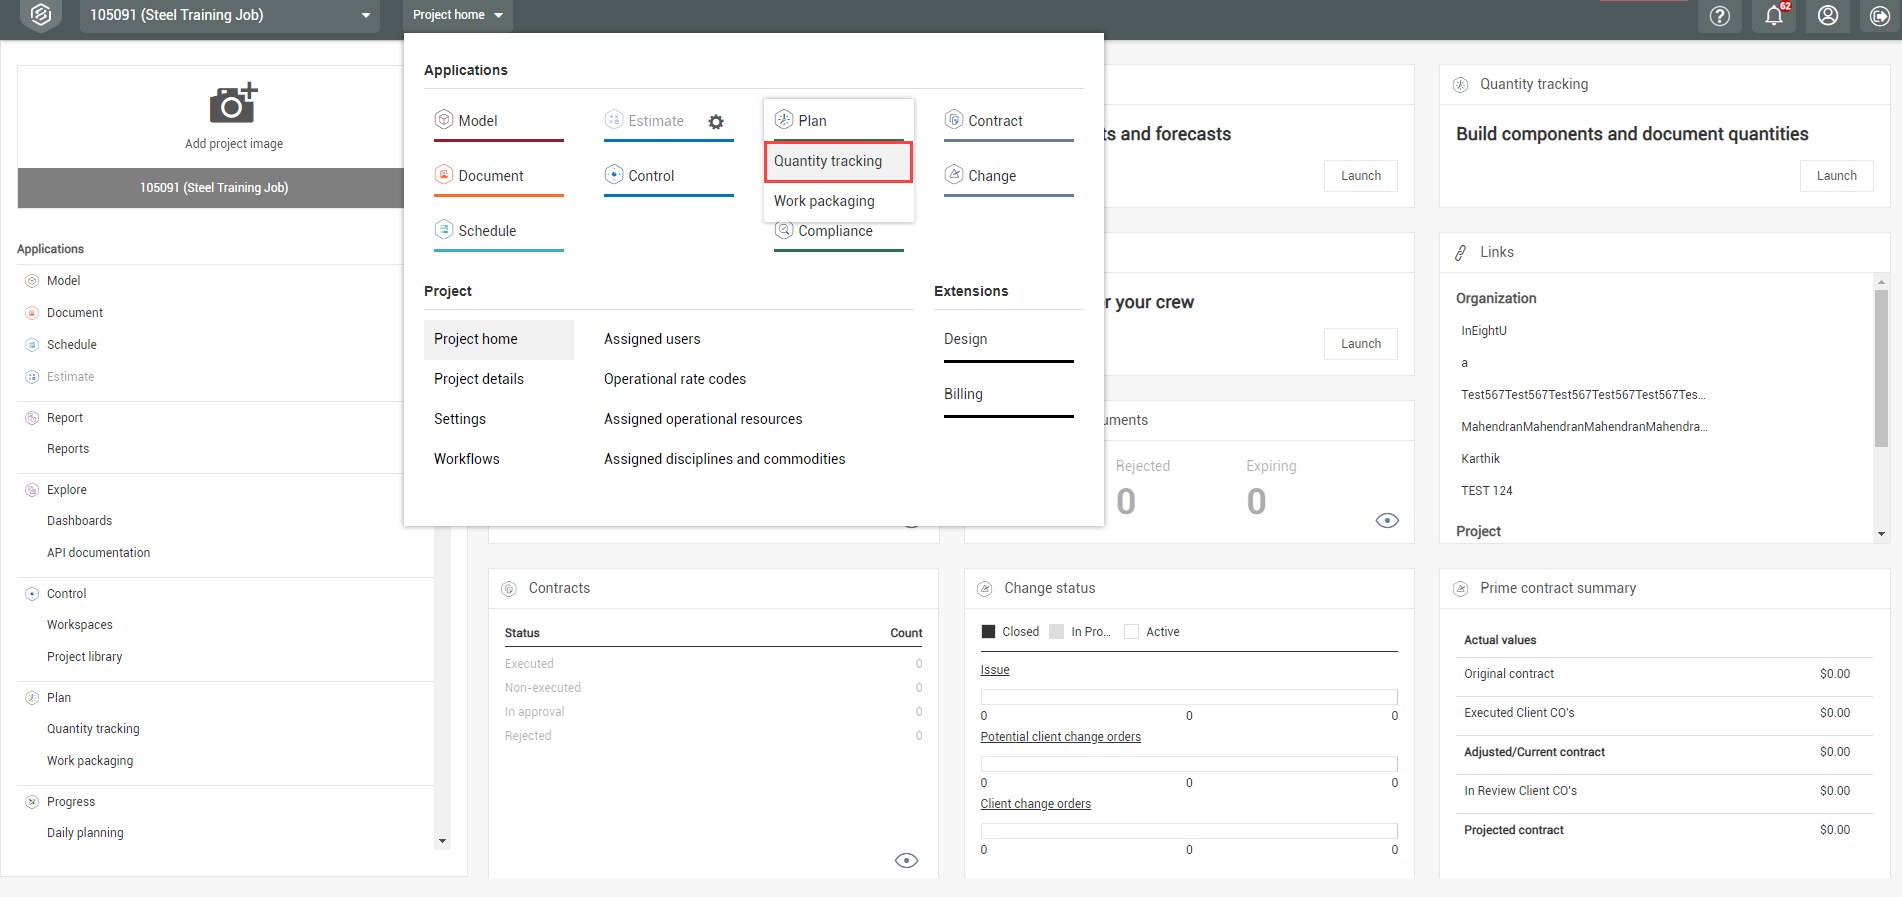The image size is (1902, 897).
Task: Select Work packaging in the Plan submenu
Action: point(824,201)
